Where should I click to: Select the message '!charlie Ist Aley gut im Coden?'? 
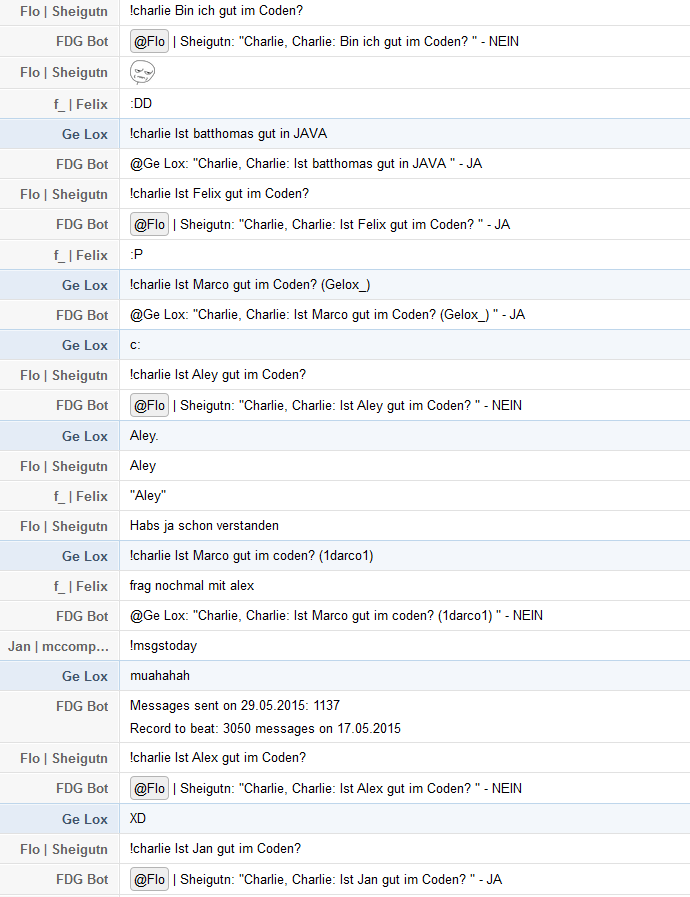point(218,375)
